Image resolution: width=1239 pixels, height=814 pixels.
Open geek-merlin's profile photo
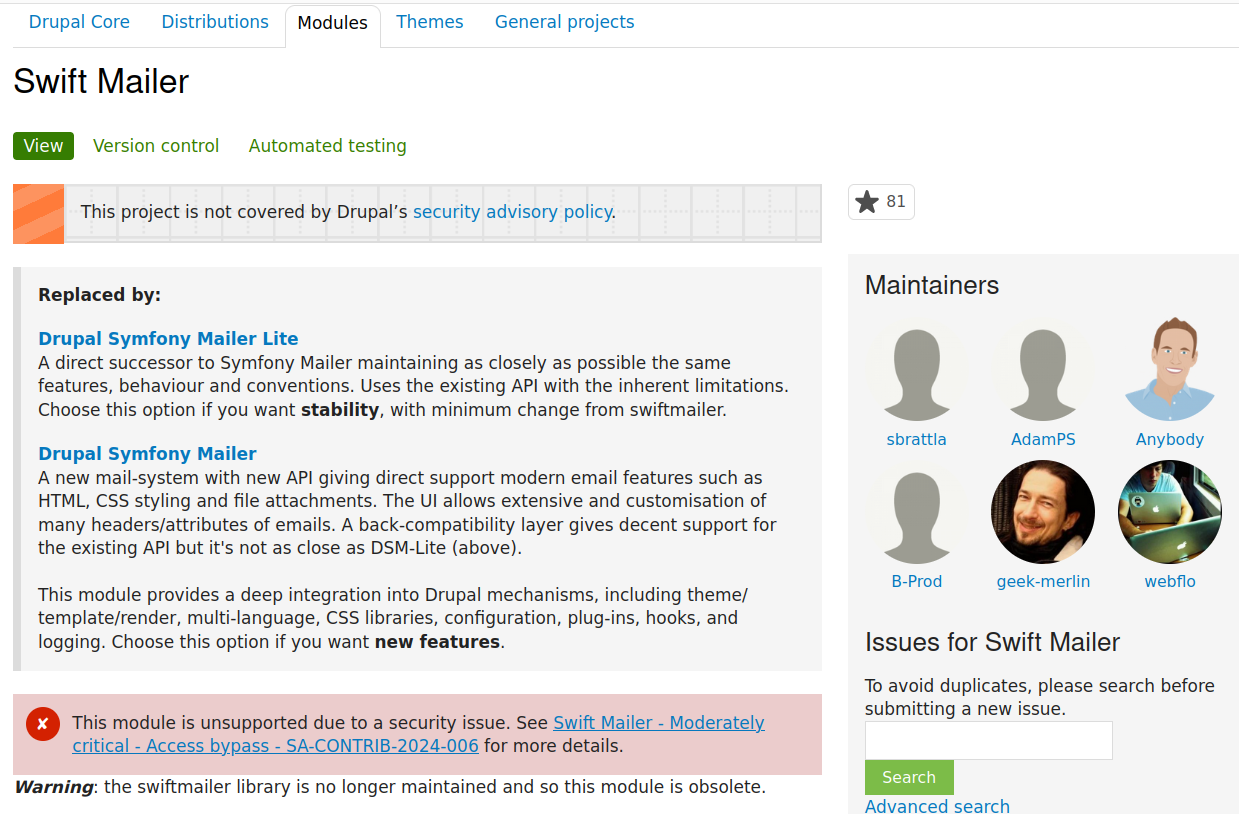tap(1043, 512)
